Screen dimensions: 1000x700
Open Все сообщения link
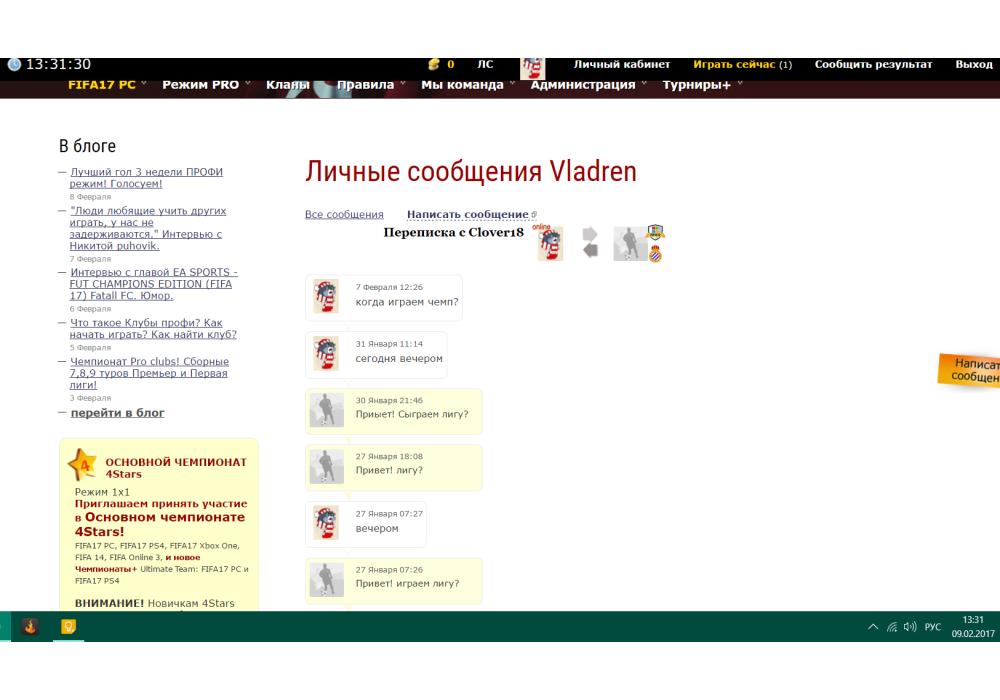pos(344,215)
